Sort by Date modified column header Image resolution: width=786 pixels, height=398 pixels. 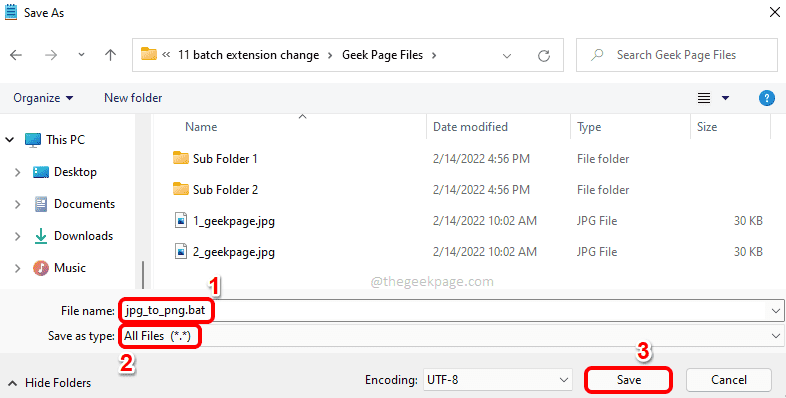470,127
